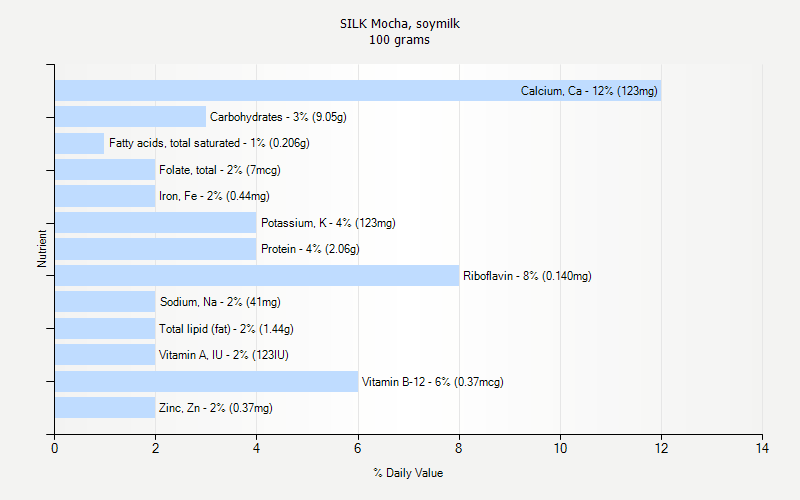Click the Sodium blue bar
This screenshot has height=500, width=800.
[x=105, y=302]
